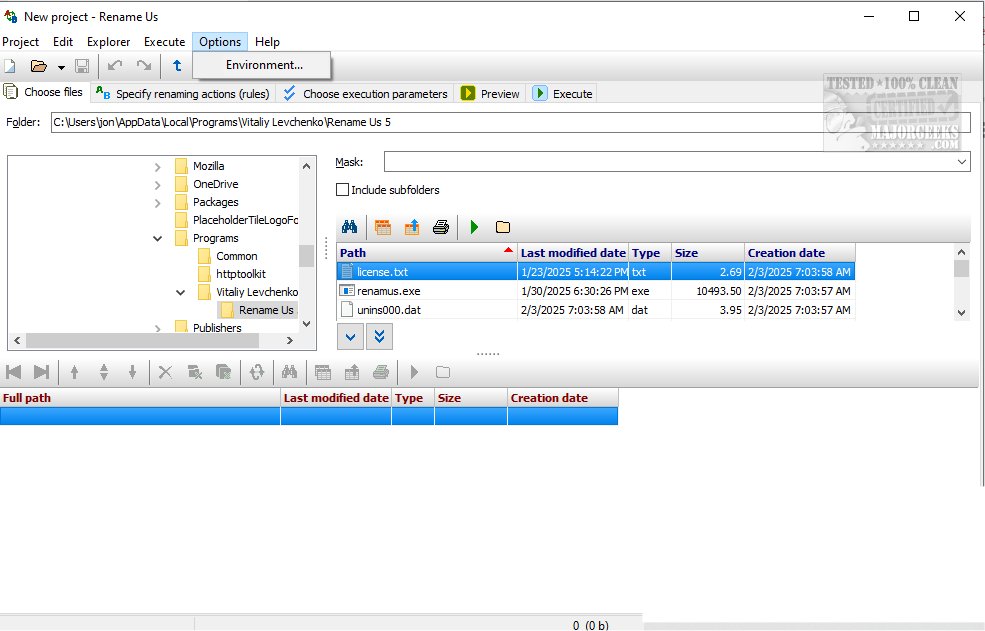Viewport: 985px width, 631px height.
Task: Switch to the Execute tab
Action: click(x=563, y=94)
